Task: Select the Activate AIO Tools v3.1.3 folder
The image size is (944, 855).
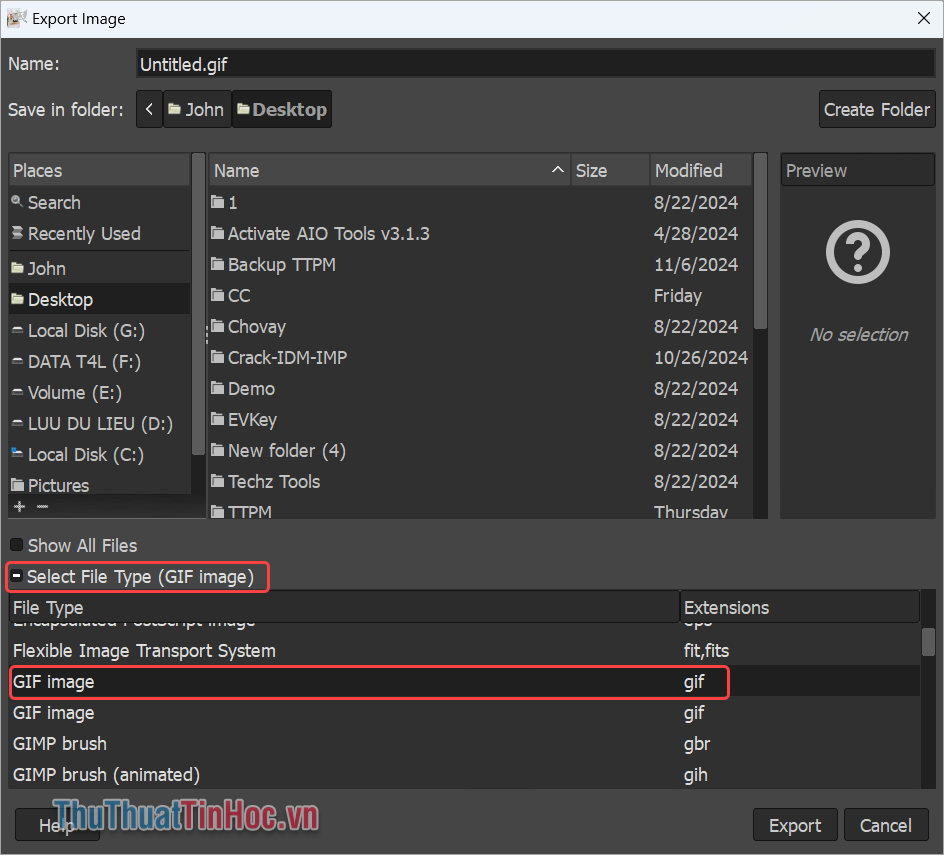Action: click(480, 233)
